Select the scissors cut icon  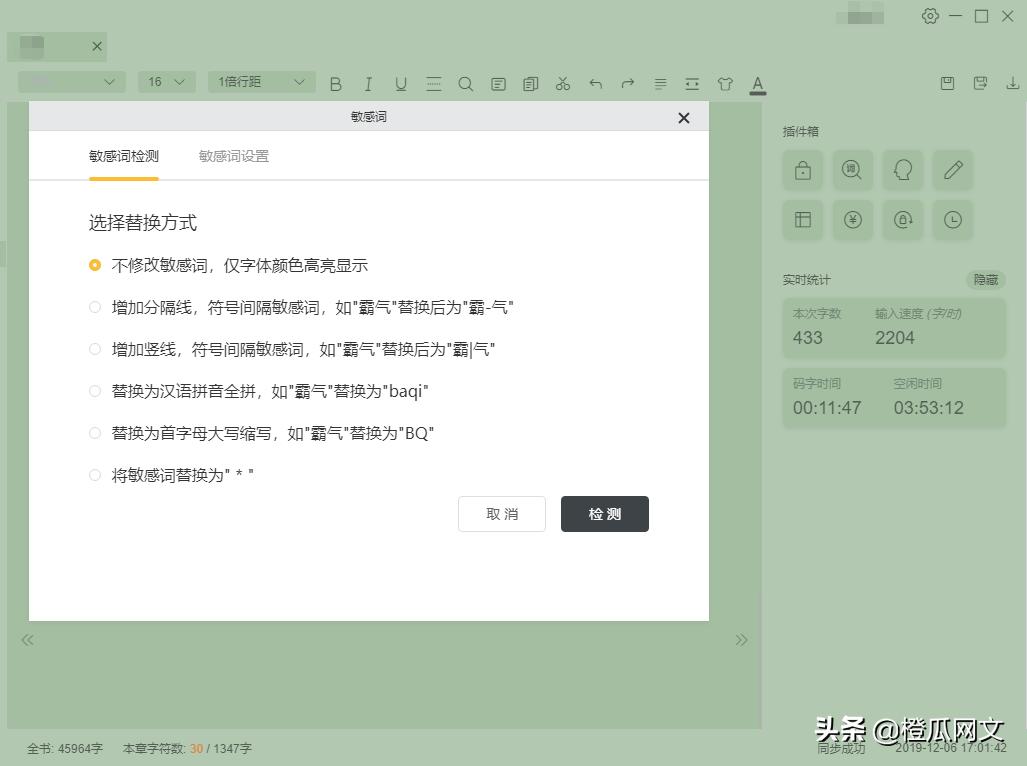pos(562,84)
